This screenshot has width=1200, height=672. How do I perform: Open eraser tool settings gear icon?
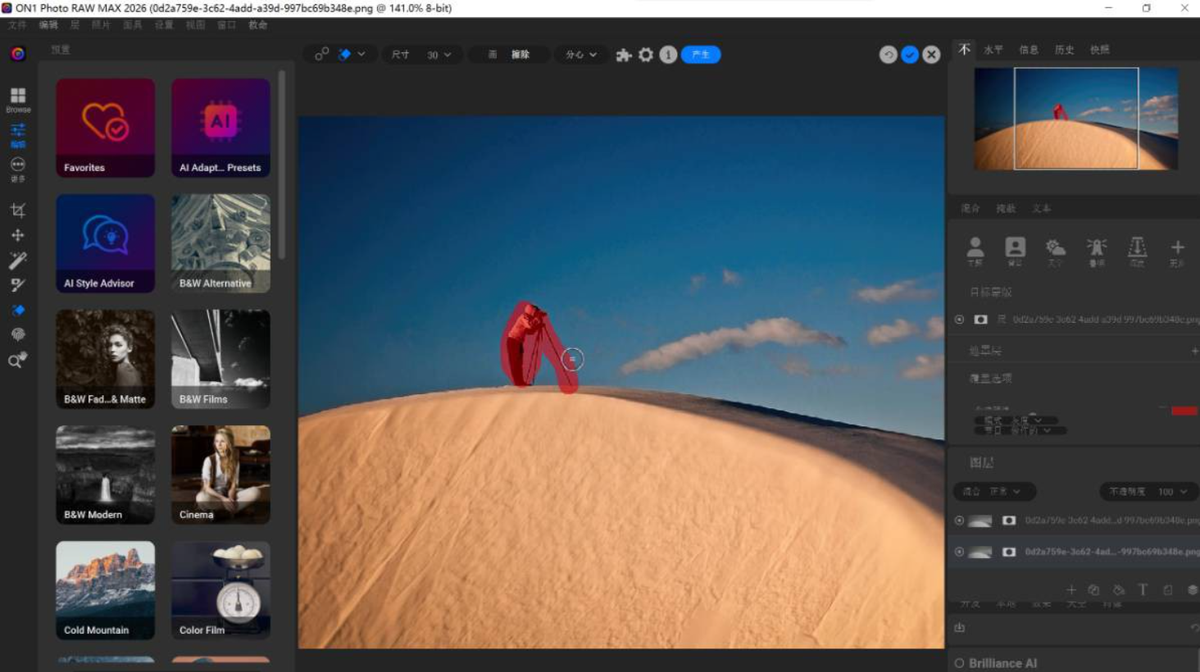click(646, 55)
